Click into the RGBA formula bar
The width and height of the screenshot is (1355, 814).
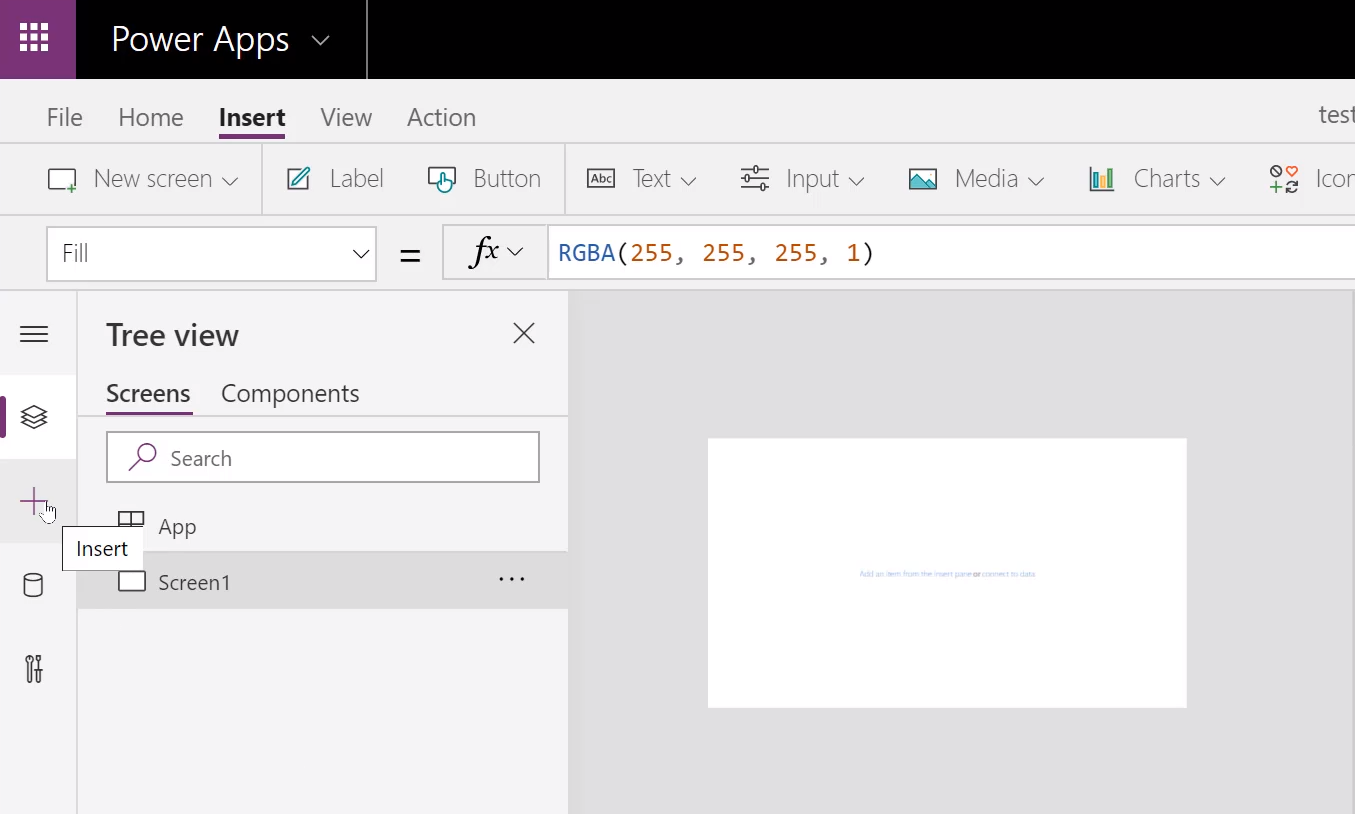point(950,253)
